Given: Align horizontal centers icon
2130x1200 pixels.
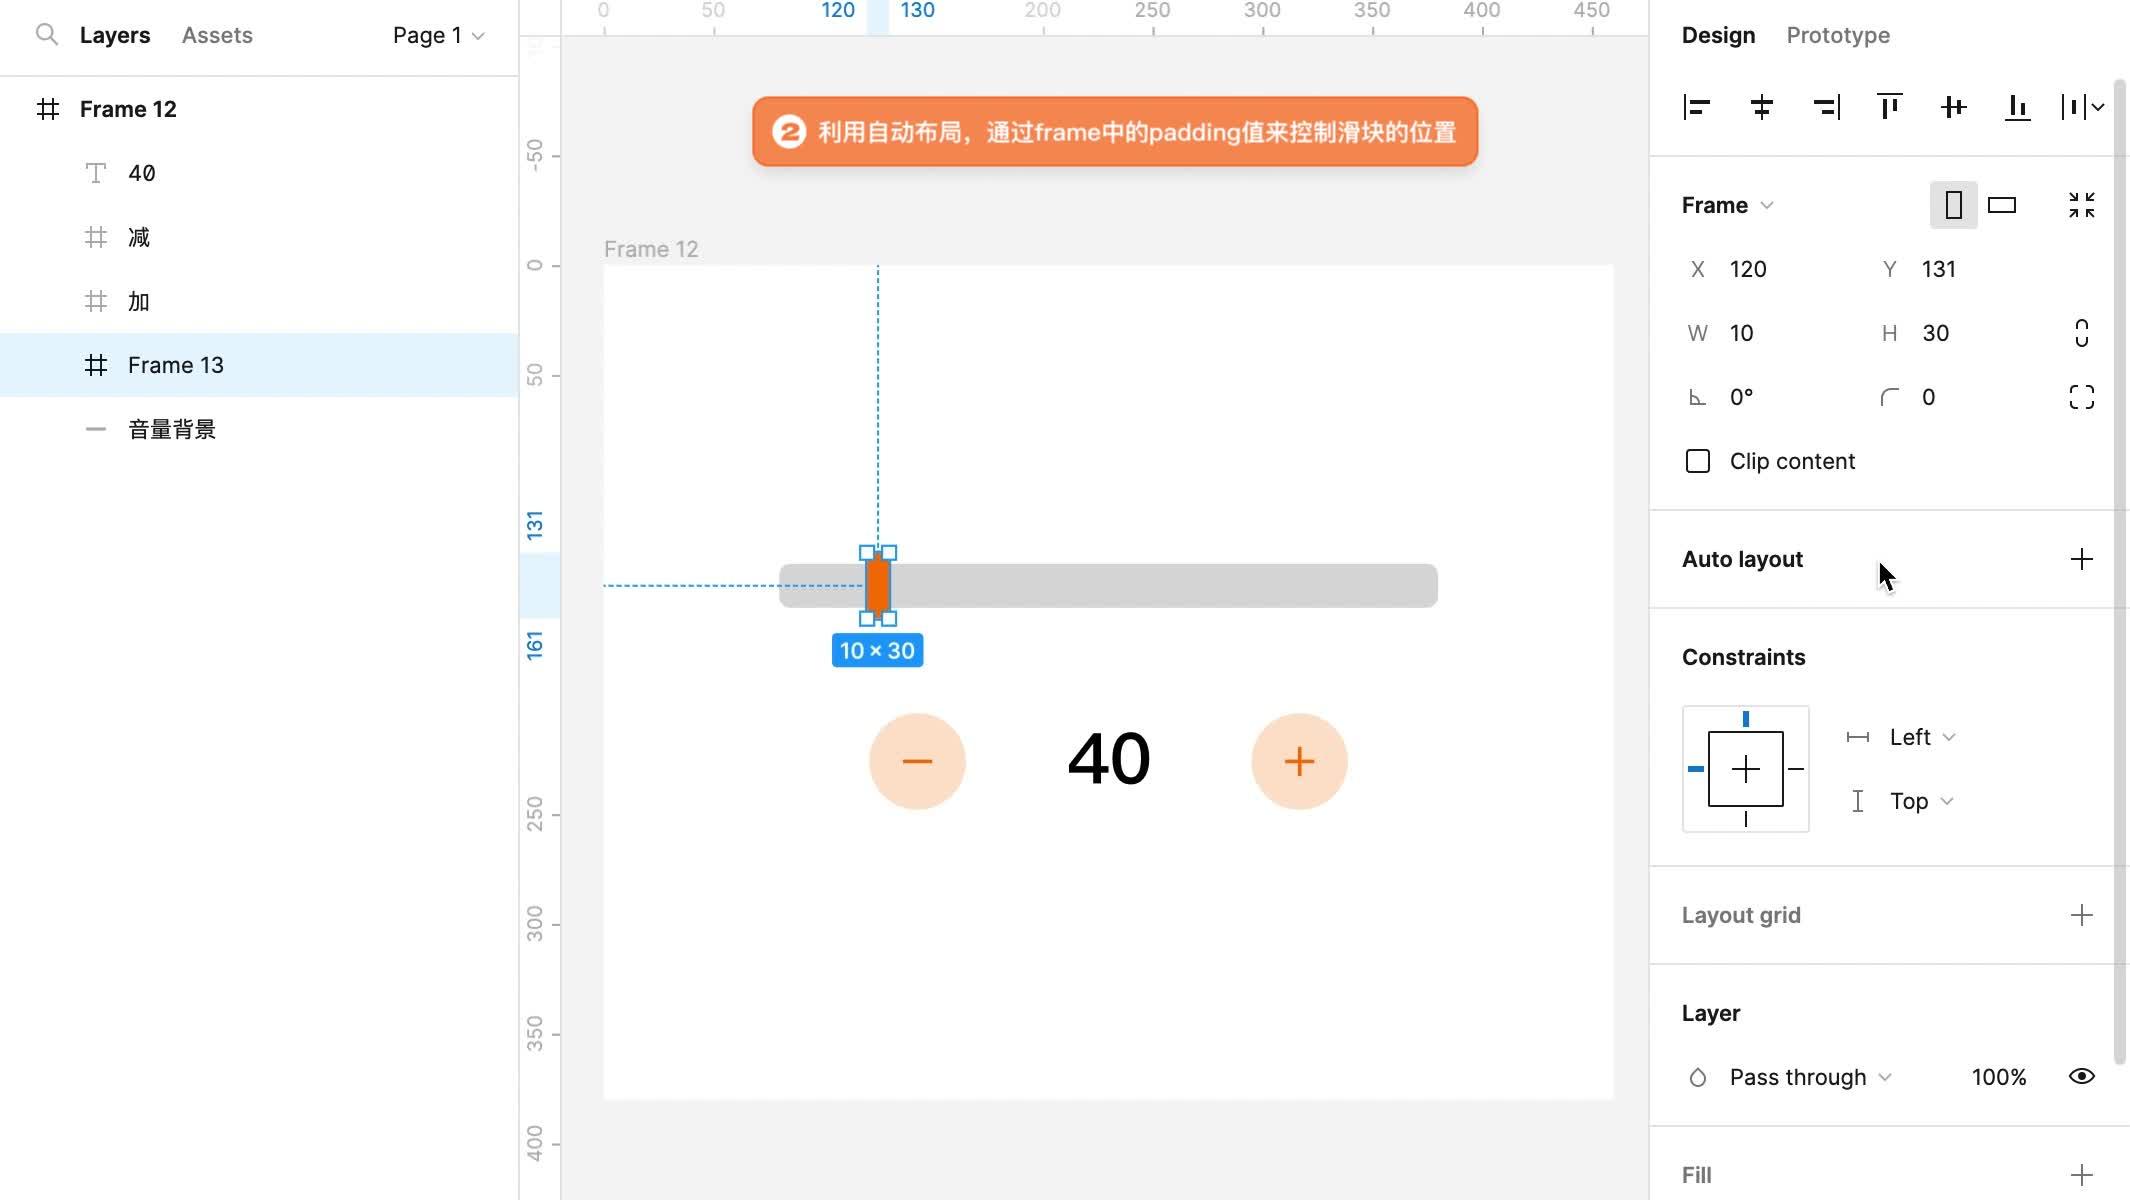Looking at the screenshot, I should point(1762,107).
